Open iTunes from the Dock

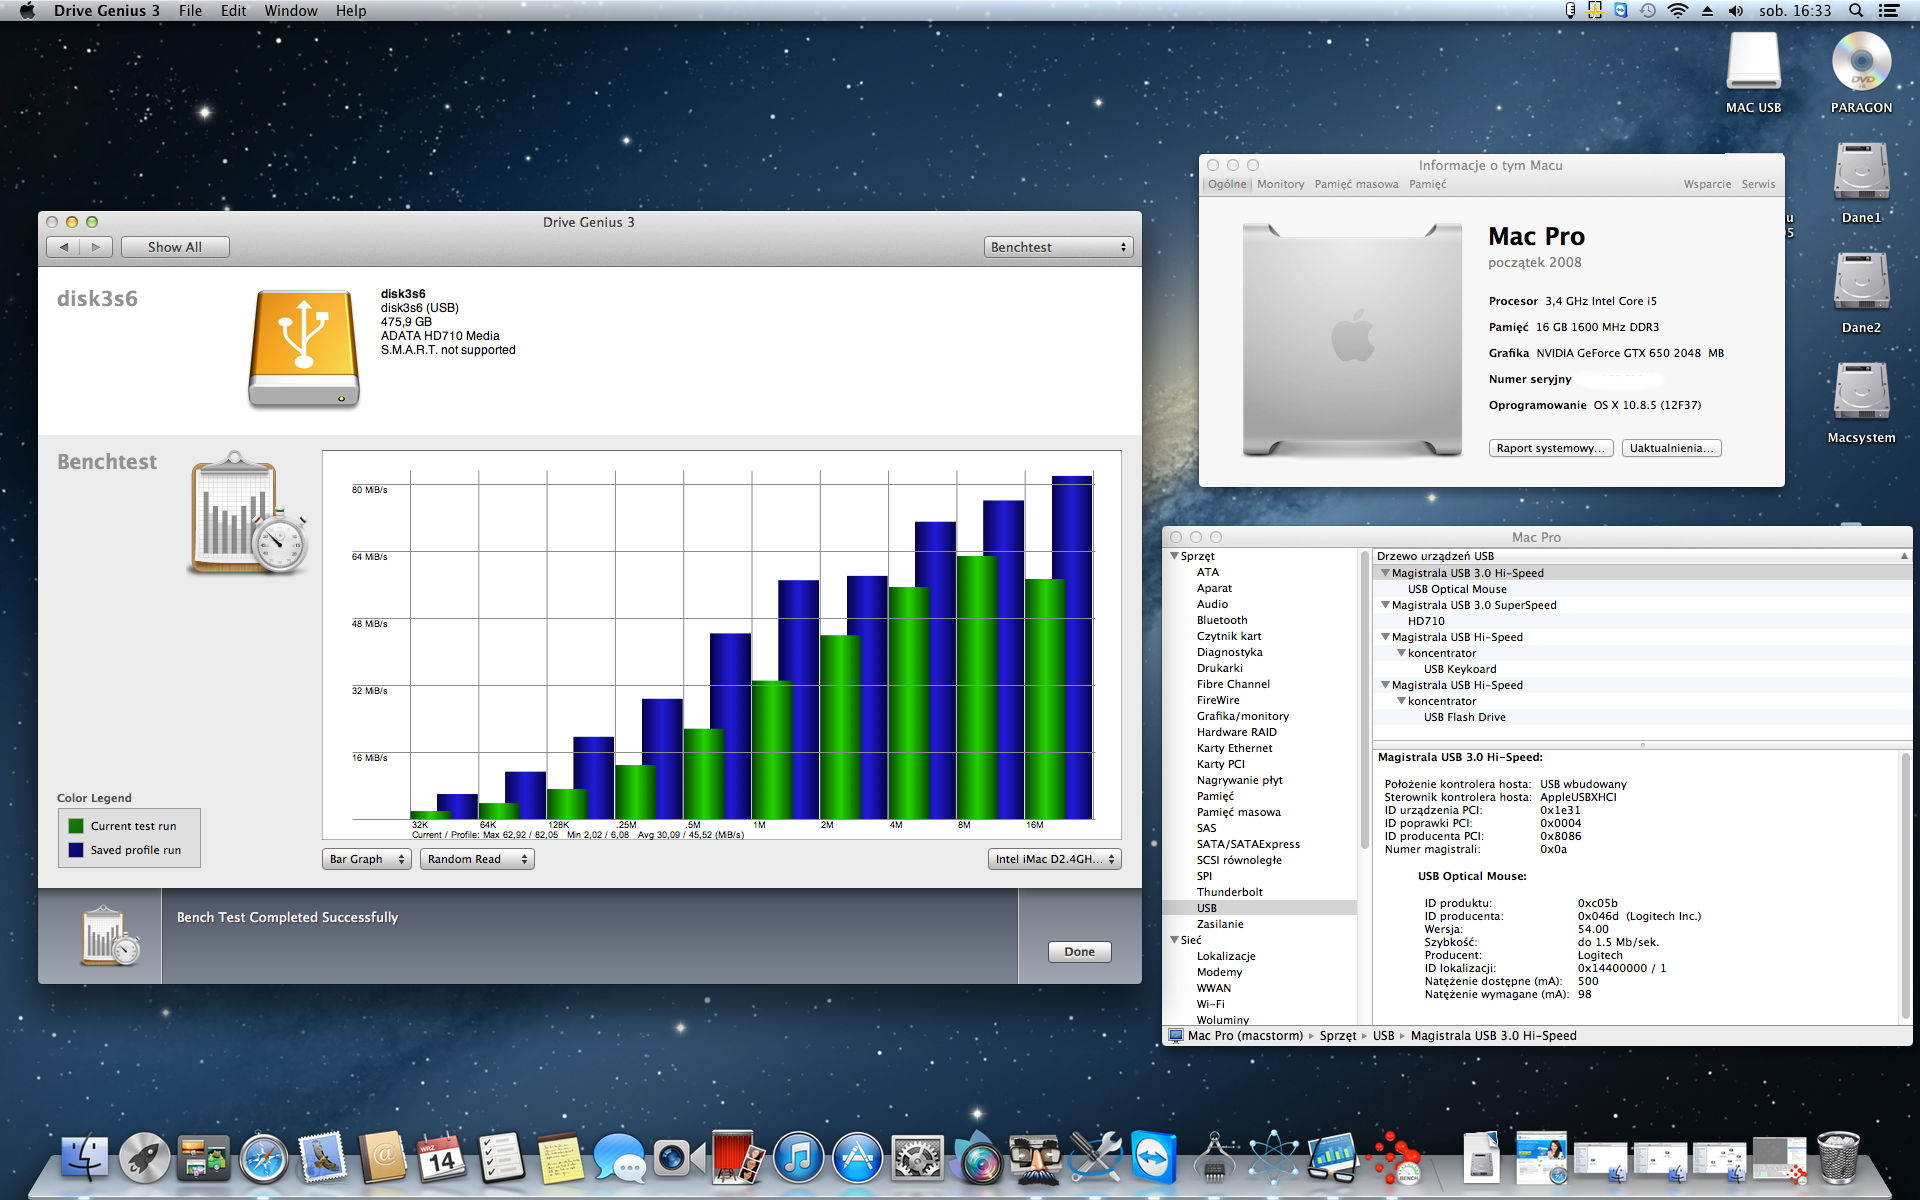tap(798, 1158)
